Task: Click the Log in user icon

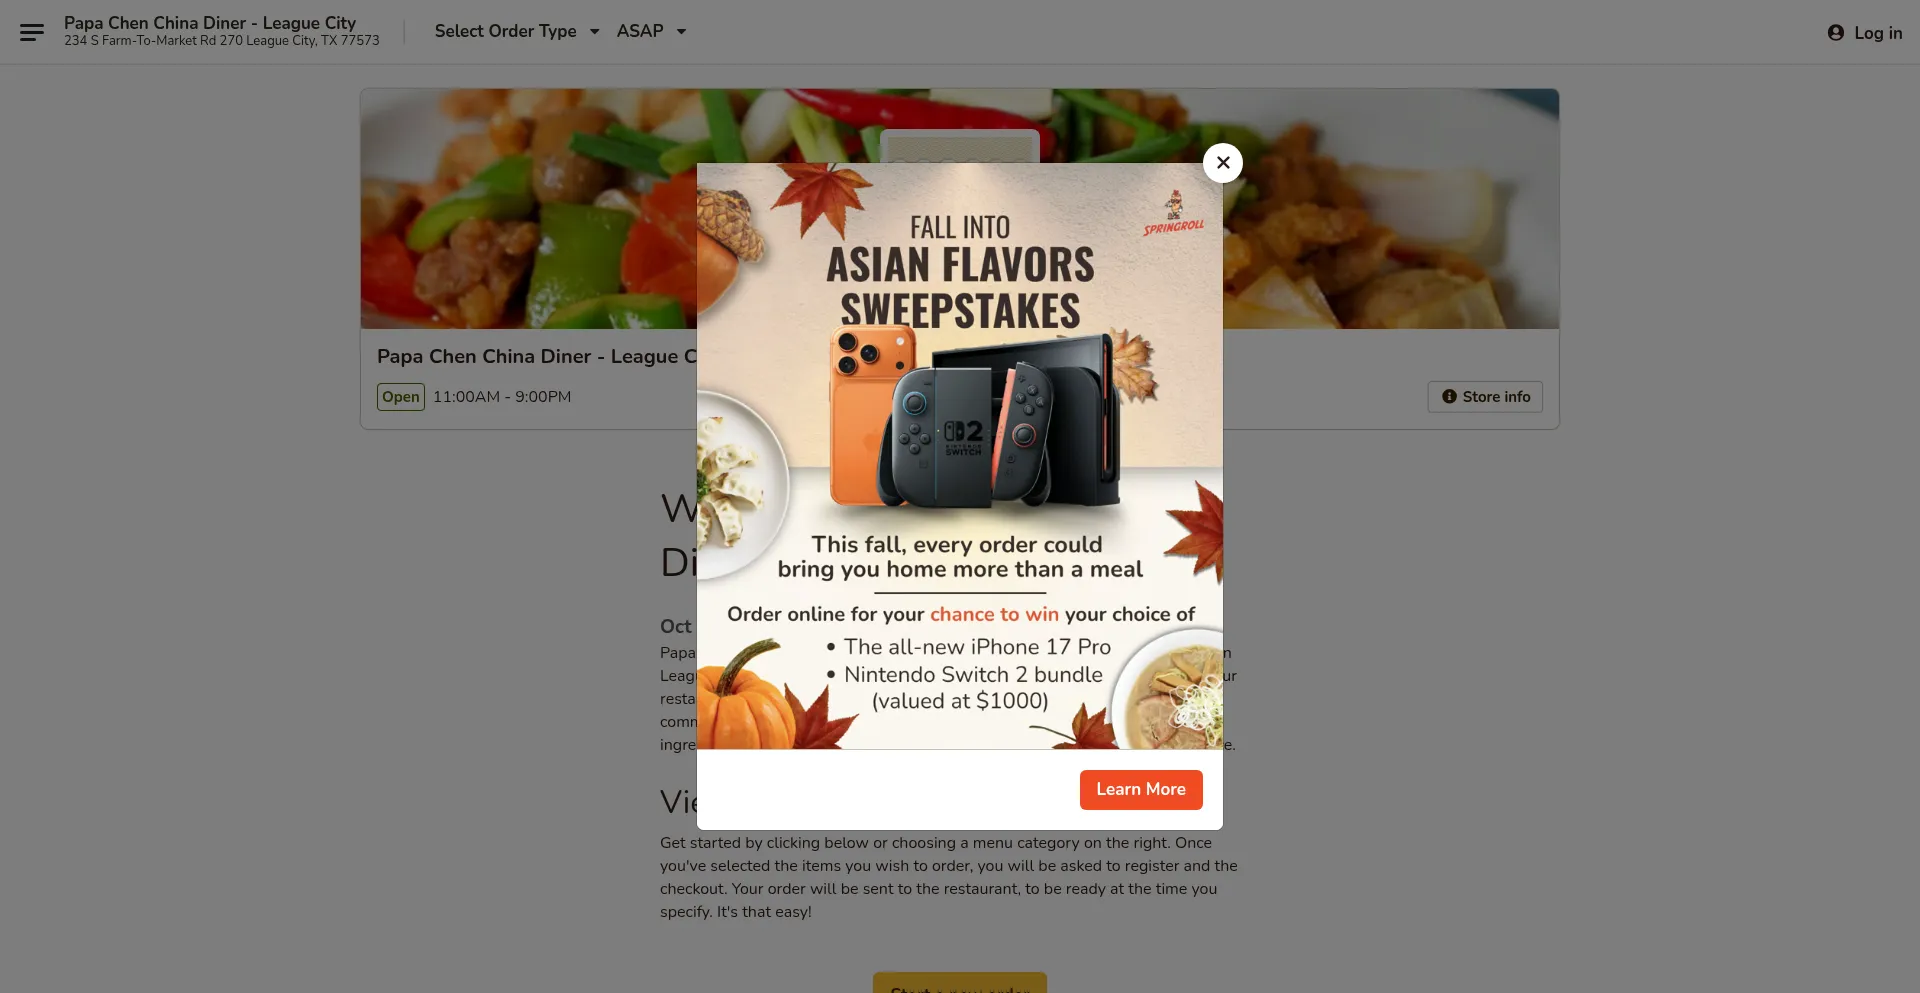Action: [1835, 33]
